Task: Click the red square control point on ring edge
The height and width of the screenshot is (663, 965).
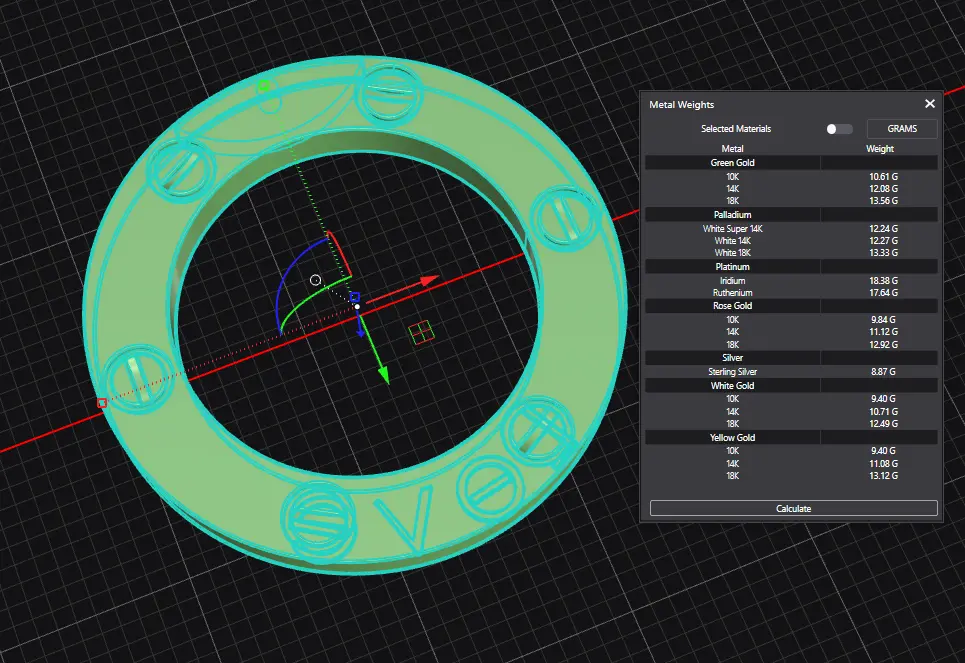Action: point(102,403)
